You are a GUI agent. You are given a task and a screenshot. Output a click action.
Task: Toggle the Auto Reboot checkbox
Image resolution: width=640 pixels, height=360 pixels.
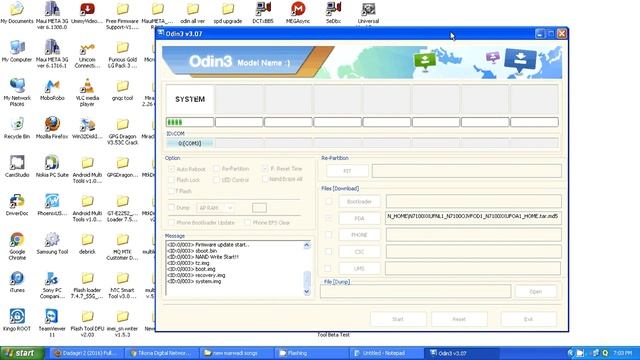point(171,169)
